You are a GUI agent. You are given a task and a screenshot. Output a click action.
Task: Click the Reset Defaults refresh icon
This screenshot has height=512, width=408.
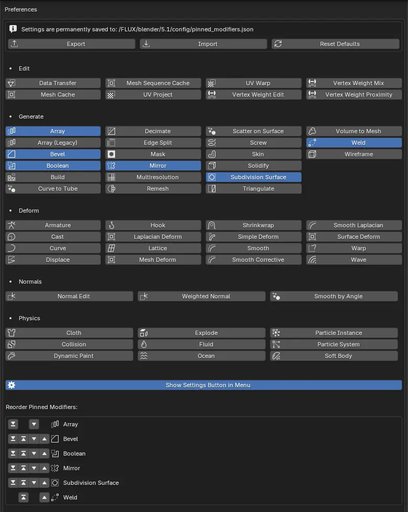pyautogui.click(x=278, y=44)
